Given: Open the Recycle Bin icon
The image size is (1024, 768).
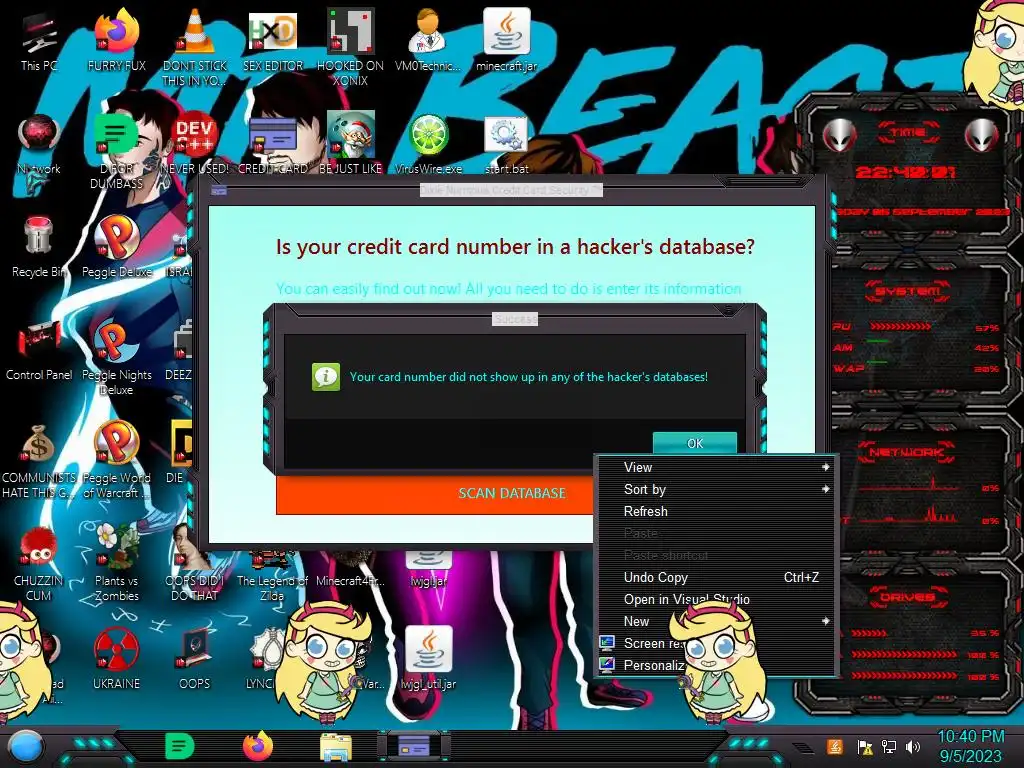Looking at the screenshot, I should (39, 247).
